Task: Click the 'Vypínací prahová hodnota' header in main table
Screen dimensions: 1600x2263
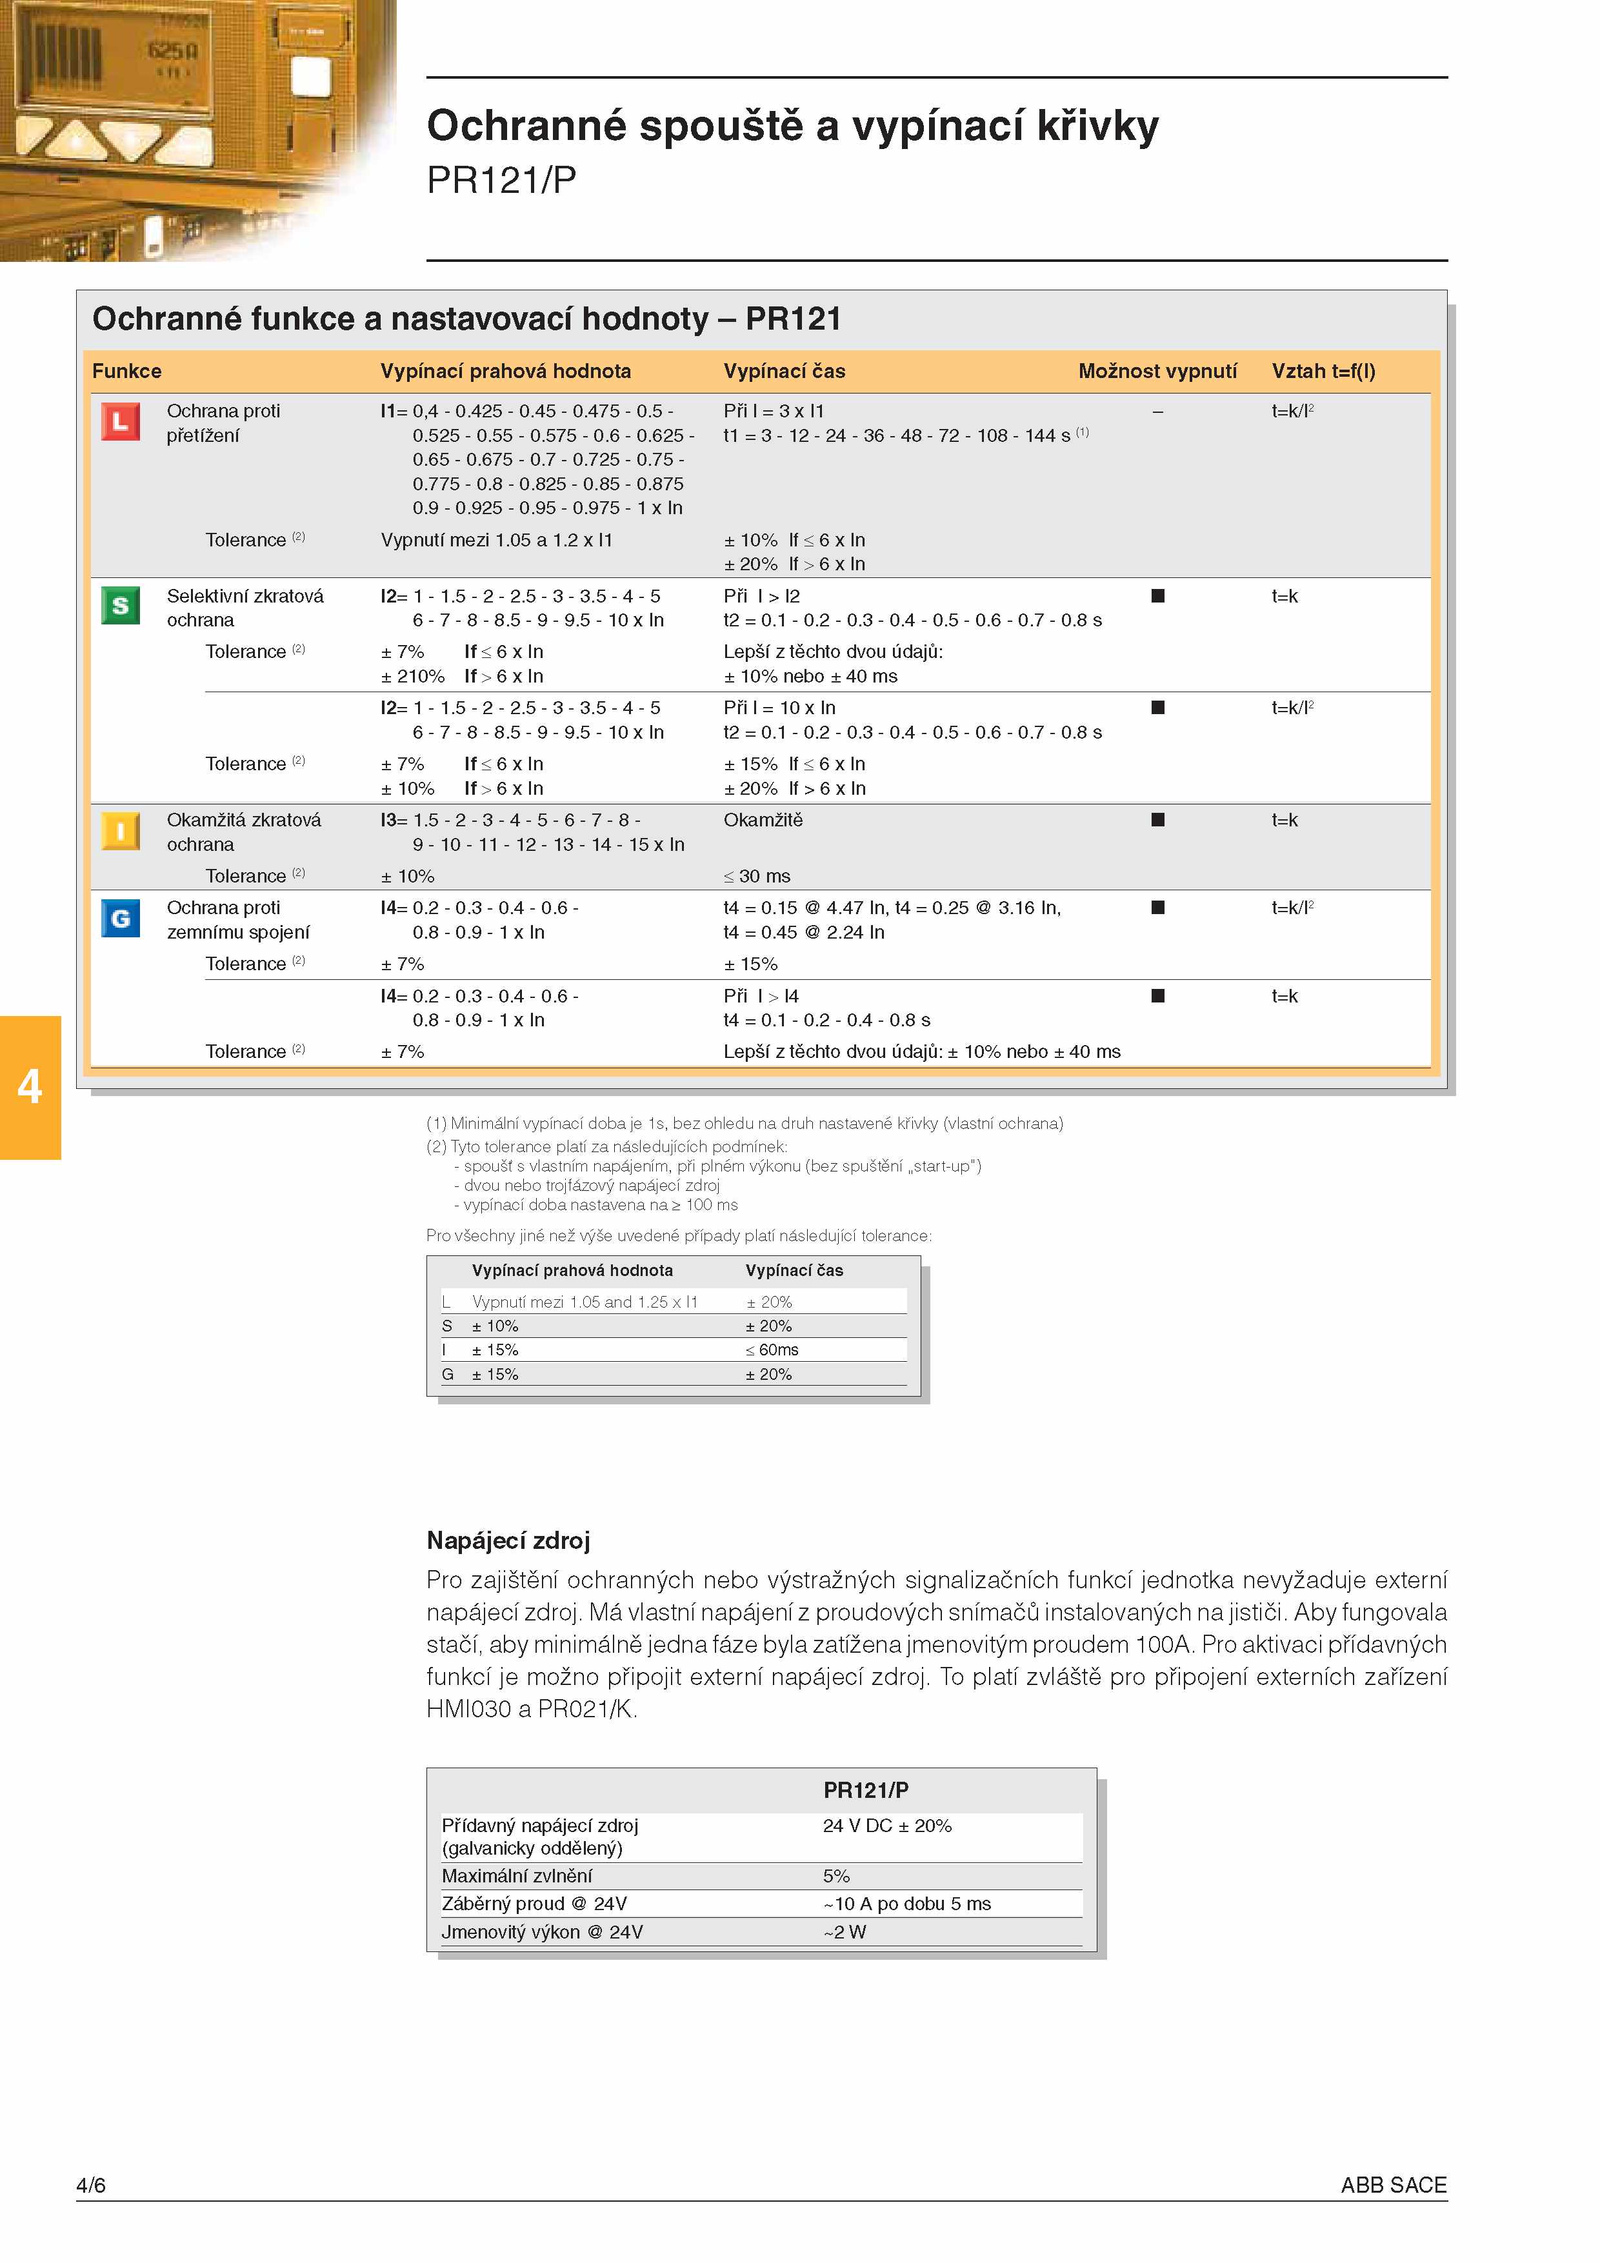Action: 506,371
